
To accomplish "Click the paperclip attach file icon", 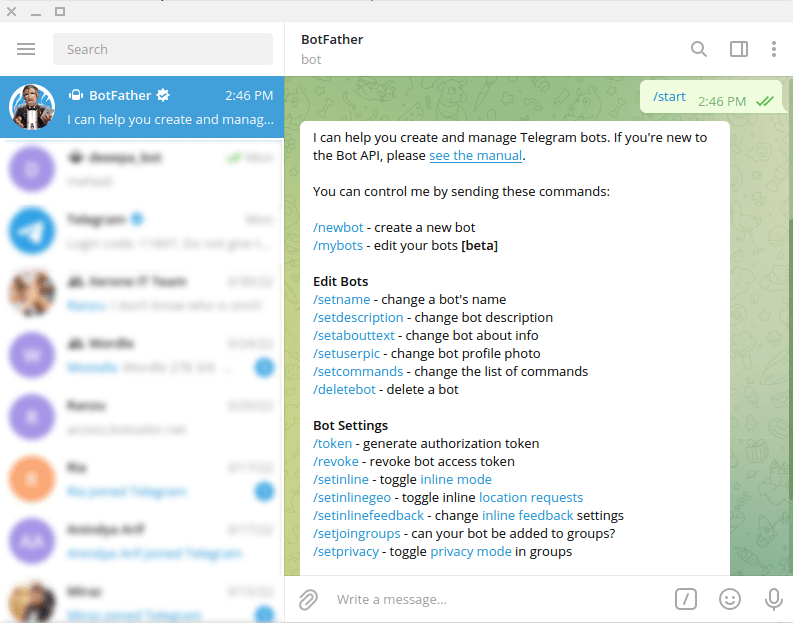I will 308,599.
